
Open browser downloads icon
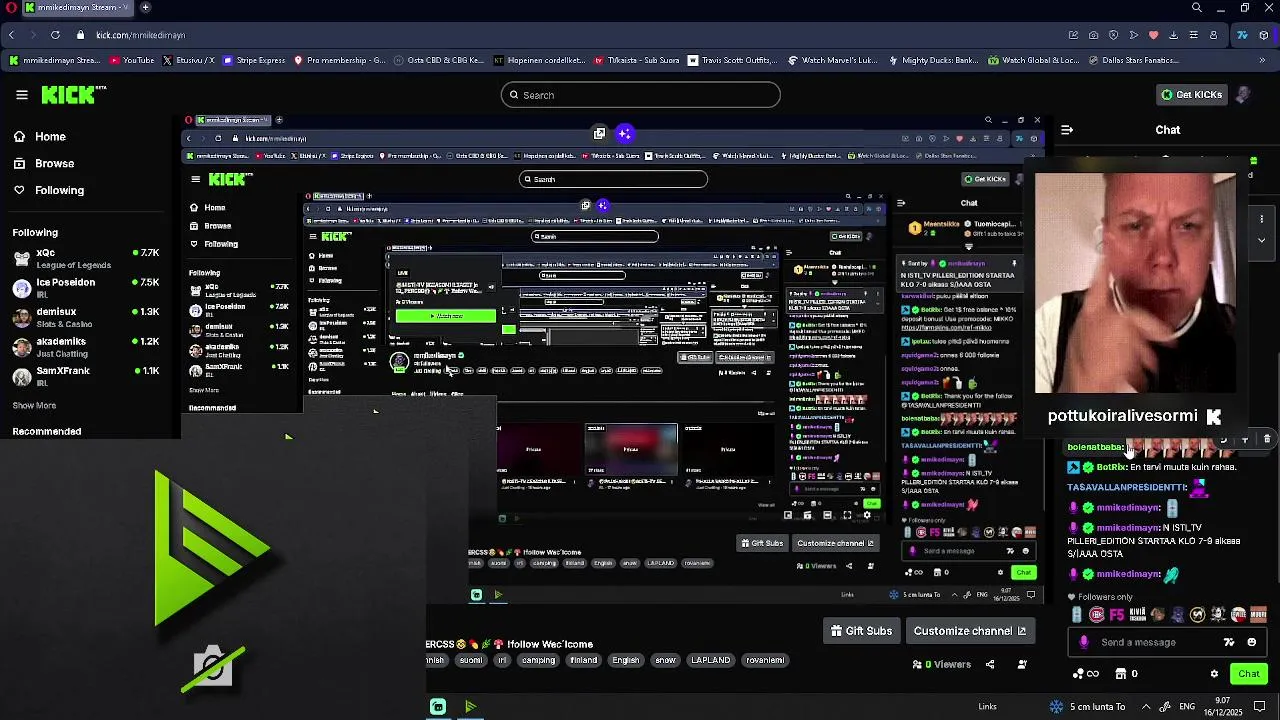tap(1173, 35)
